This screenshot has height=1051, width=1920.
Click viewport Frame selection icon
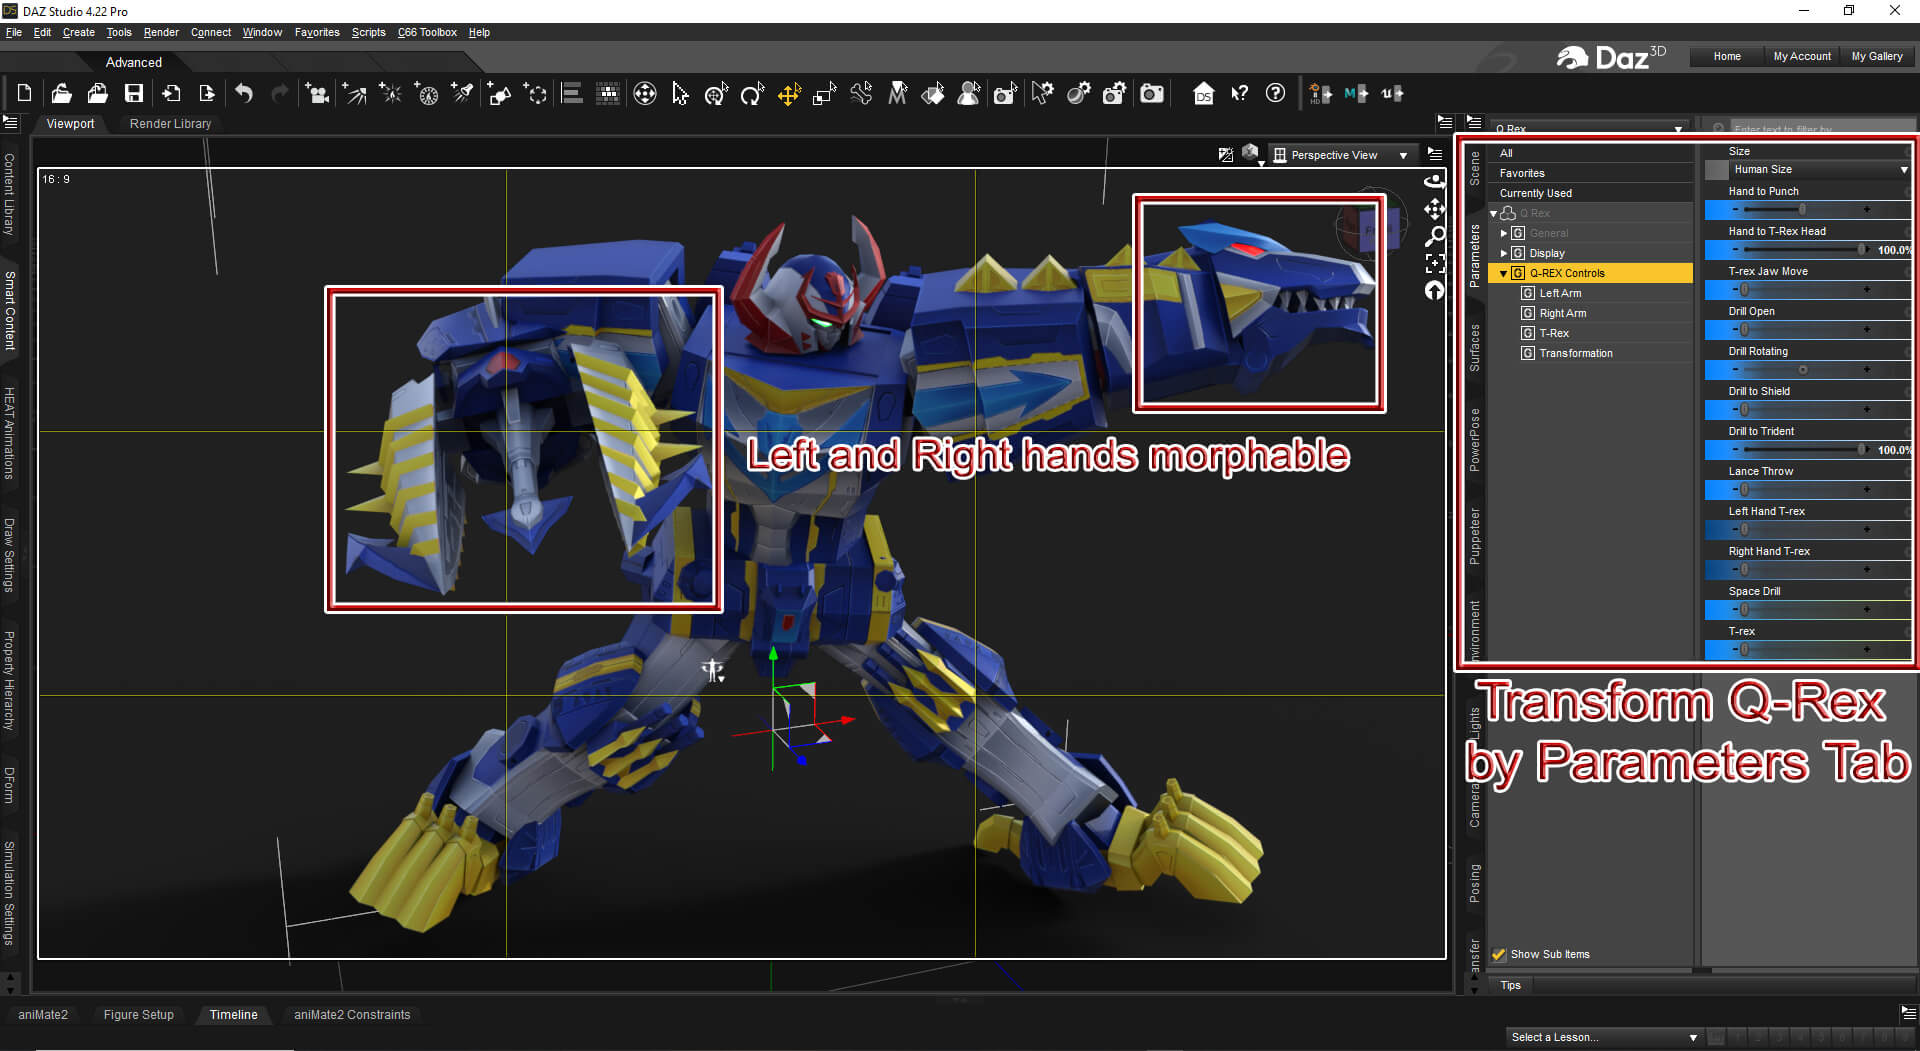[x=1435, y=263]
